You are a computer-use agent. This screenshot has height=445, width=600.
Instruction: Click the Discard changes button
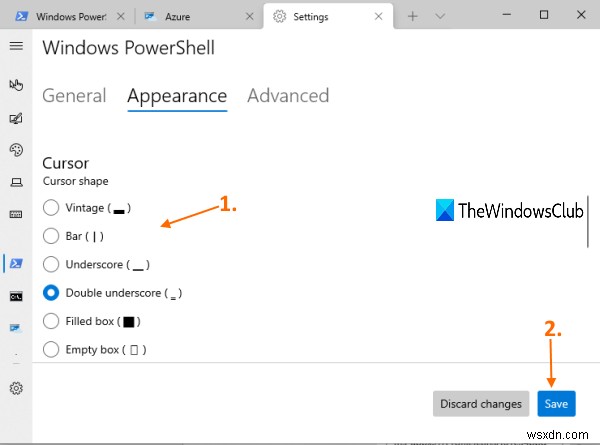click(x=481, y=404)
